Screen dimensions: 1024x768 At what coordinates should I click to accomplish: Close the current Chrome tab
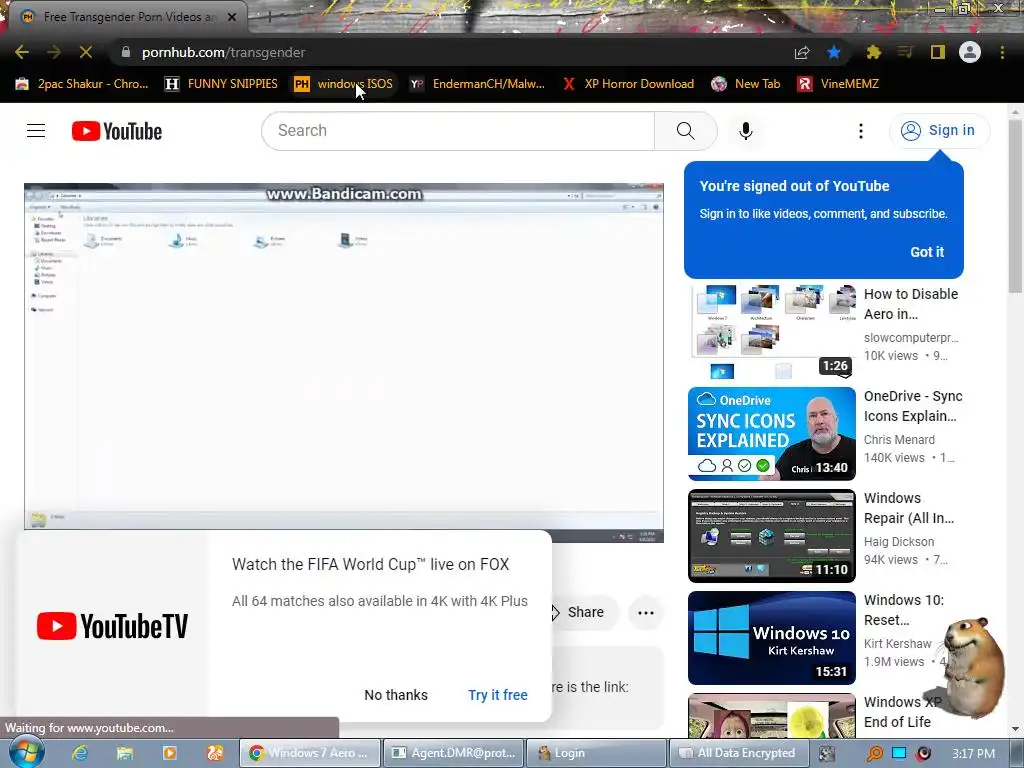tap(232, 17)
